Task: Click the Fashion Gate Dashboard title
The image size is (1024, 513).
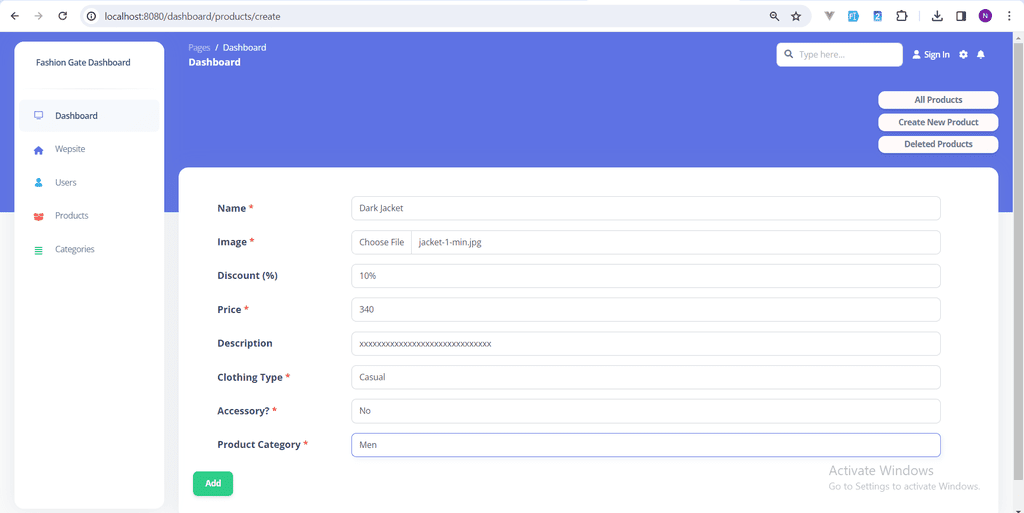Action: 83,63
